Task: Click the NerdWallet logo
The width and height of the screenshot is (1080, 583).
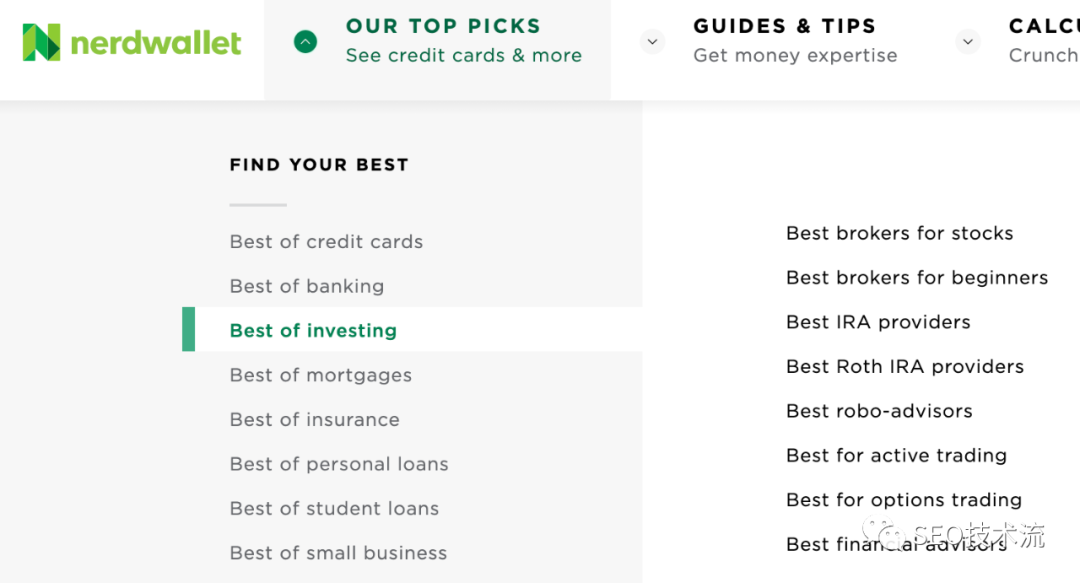Action: point(132,42)
